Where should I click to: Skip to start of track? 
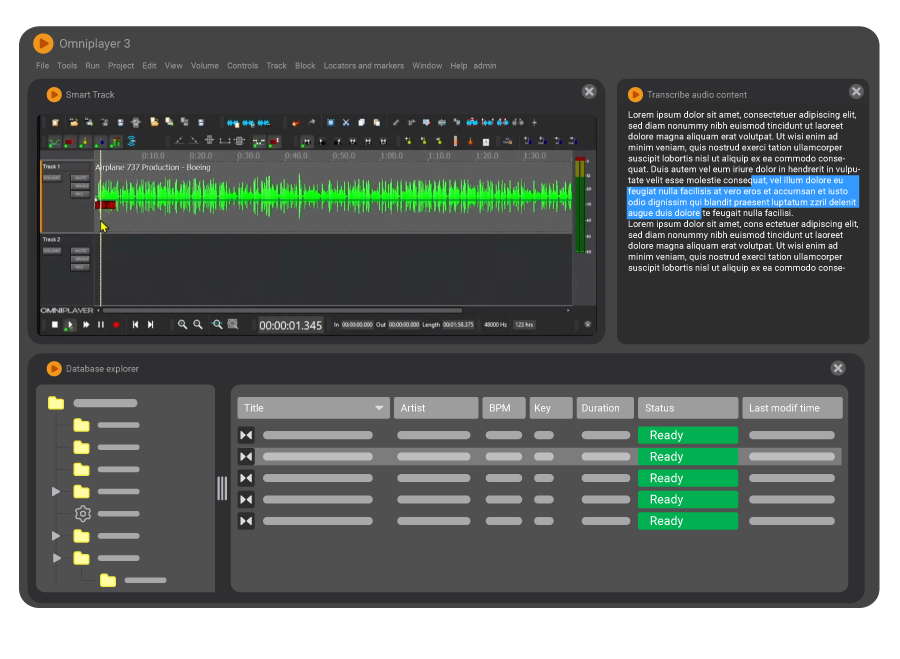tap(136, 325)
